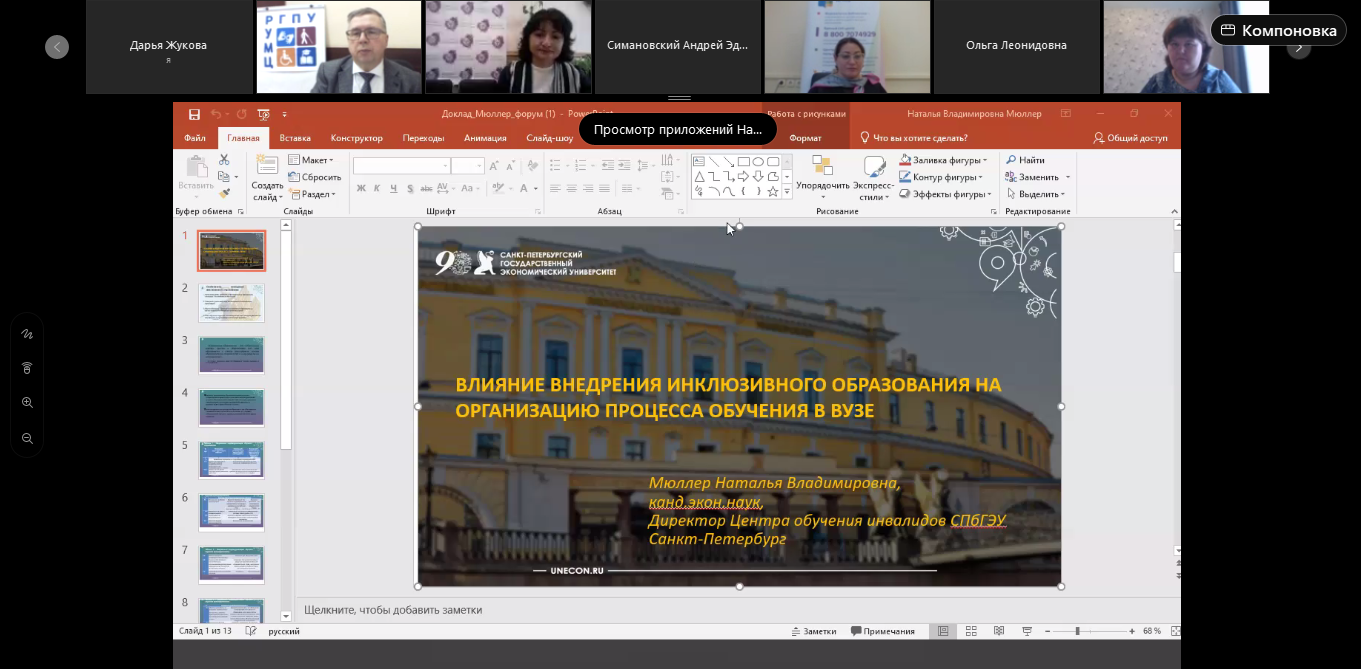Click the Save icon in quick access toolbar
Viewport: 1361px width, 669px height.
[x=194, y=114]
